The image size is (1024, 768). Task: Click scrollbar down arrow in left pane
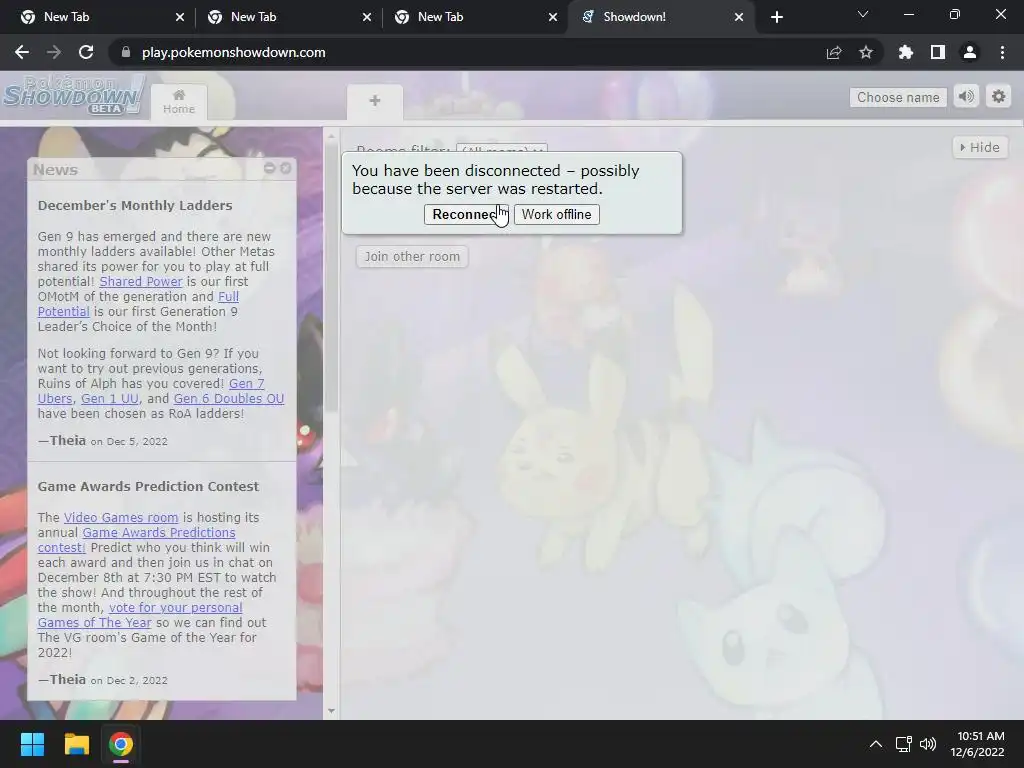point(331,711)
